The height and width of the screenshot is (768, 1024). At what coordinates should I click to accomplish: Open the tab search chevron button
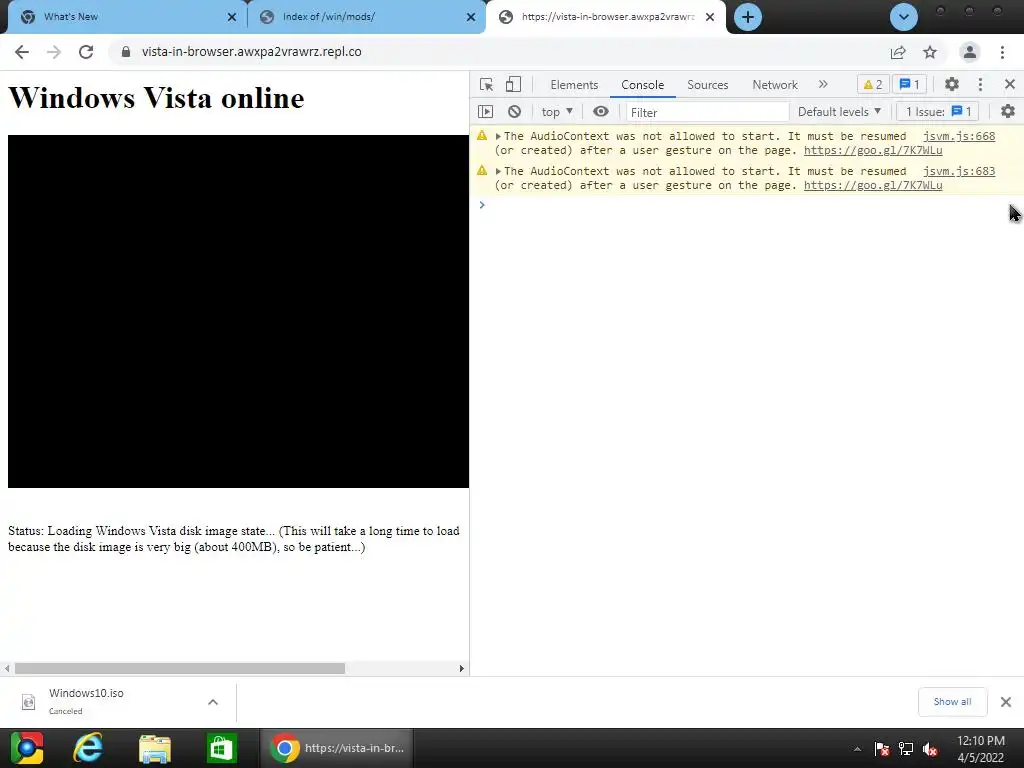(904, 17)
